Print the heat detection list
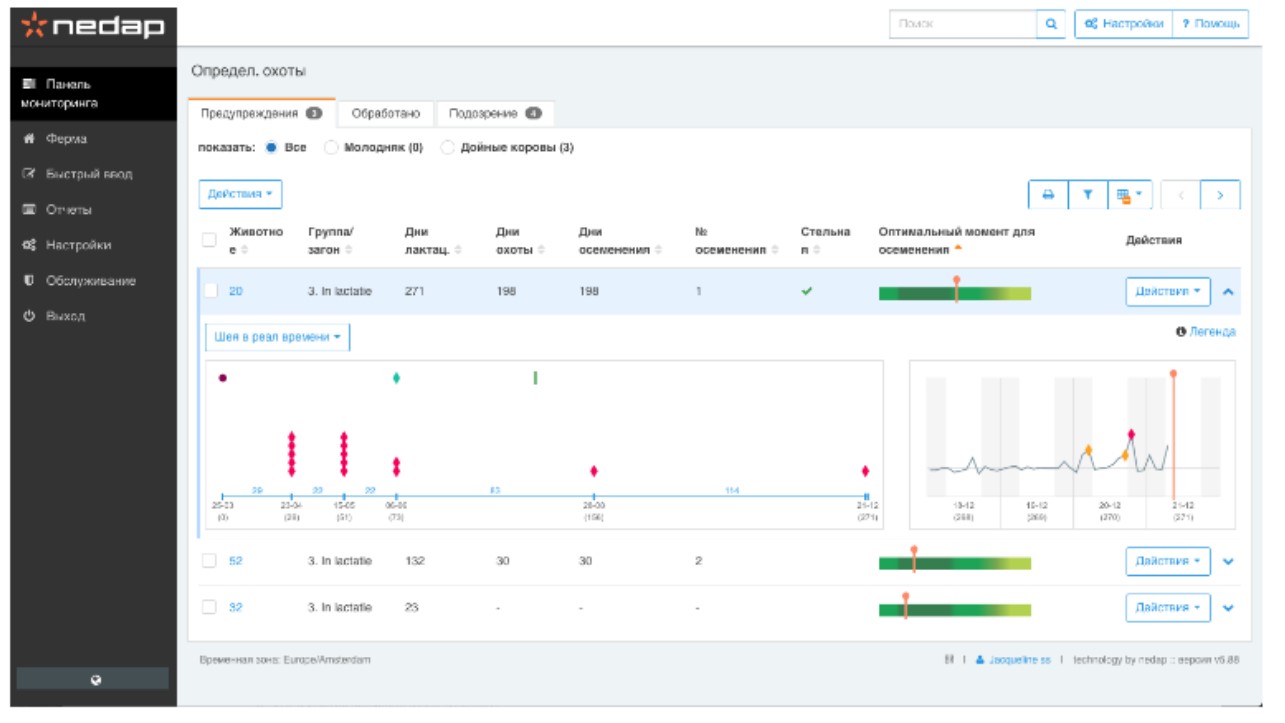The width and height of the screenshot is (1285, 723). click(1048, 195)
